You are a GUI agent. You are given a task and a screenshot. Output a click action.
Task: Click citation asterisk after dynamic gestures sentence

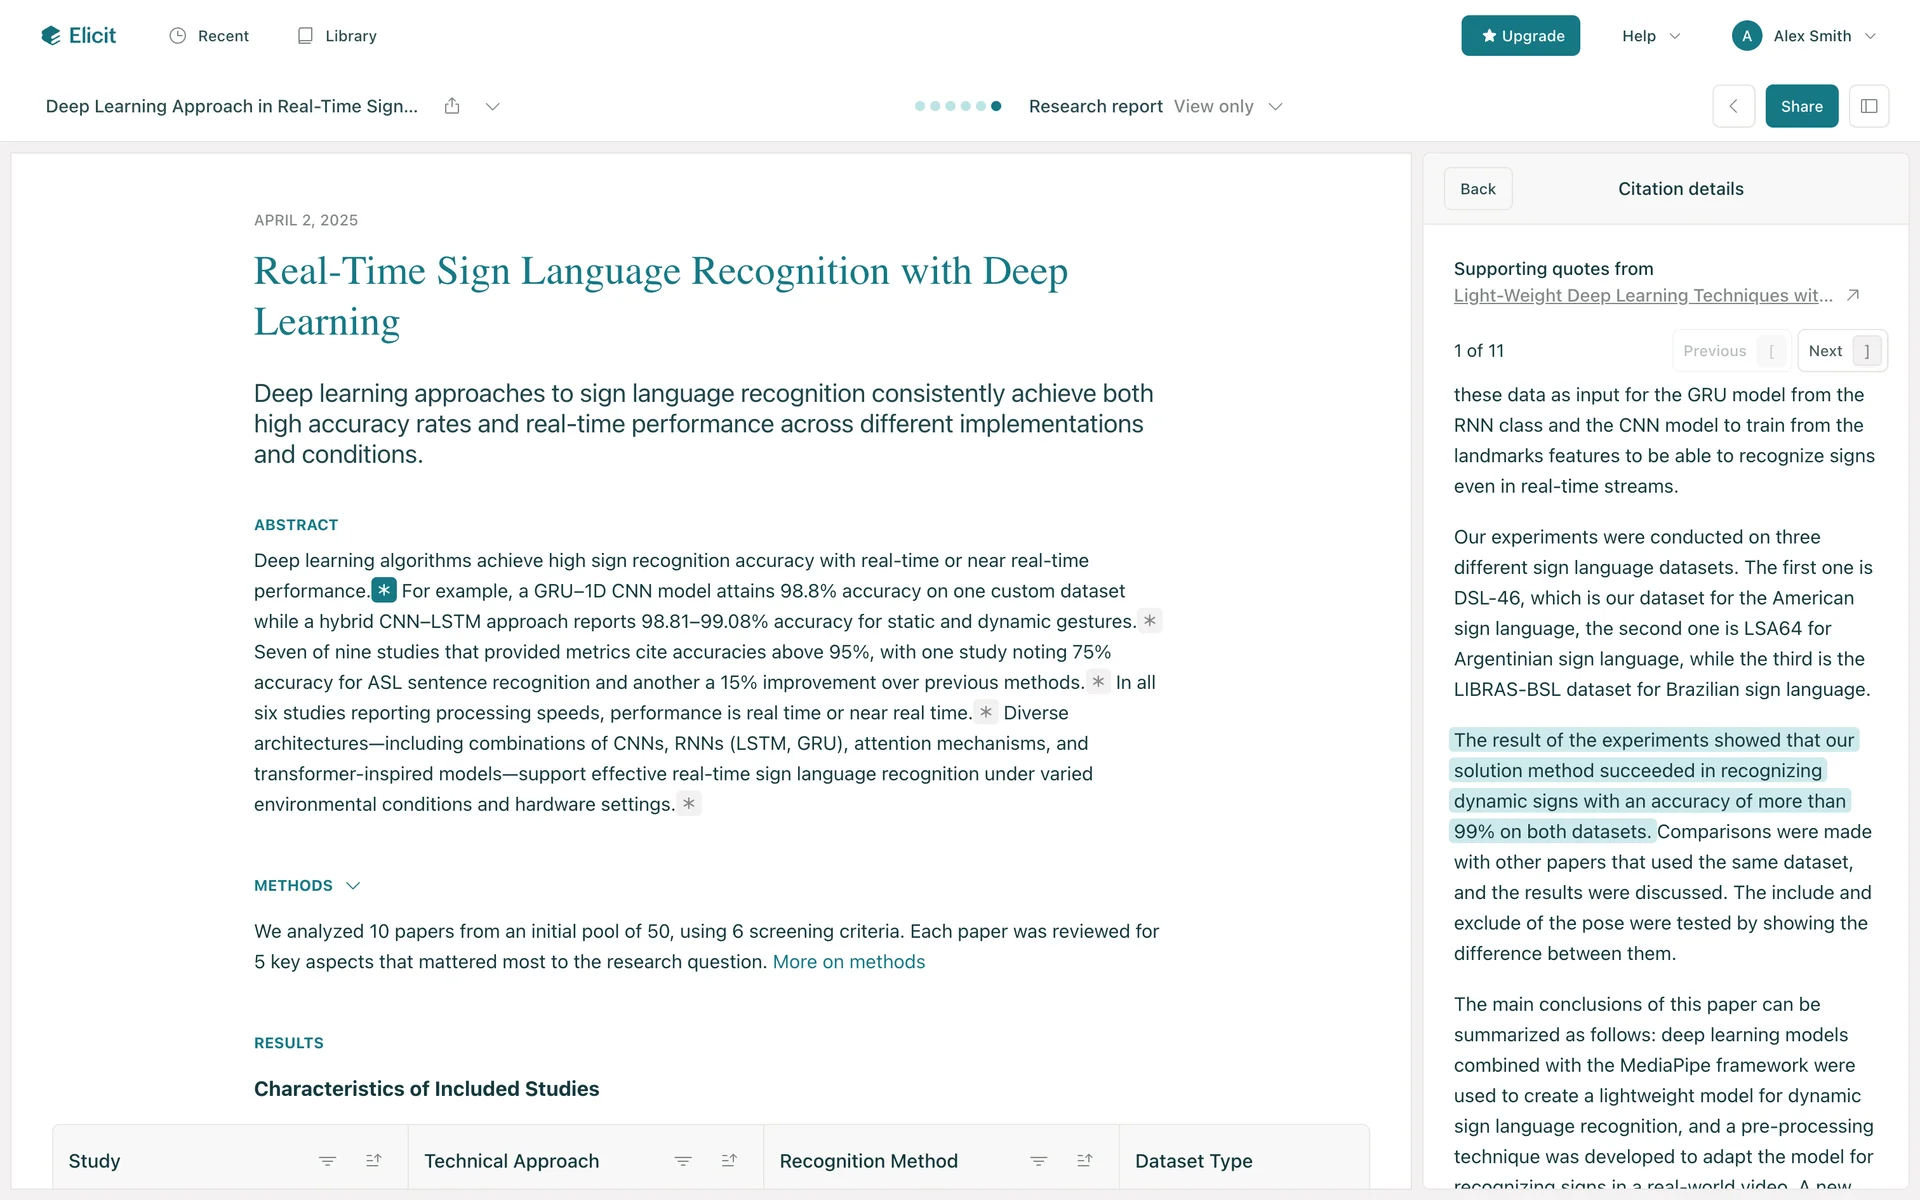(x=1150, y=621)
